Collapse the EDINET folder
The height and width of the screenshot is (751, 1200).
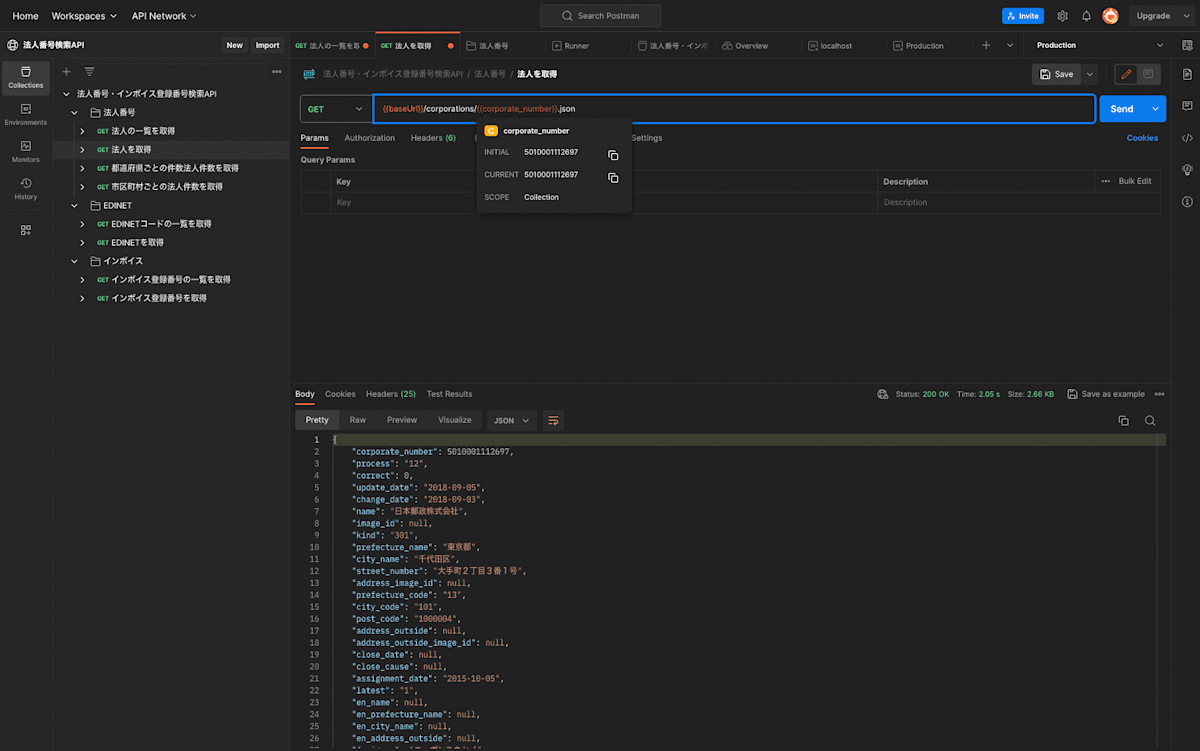click(74, 205)
